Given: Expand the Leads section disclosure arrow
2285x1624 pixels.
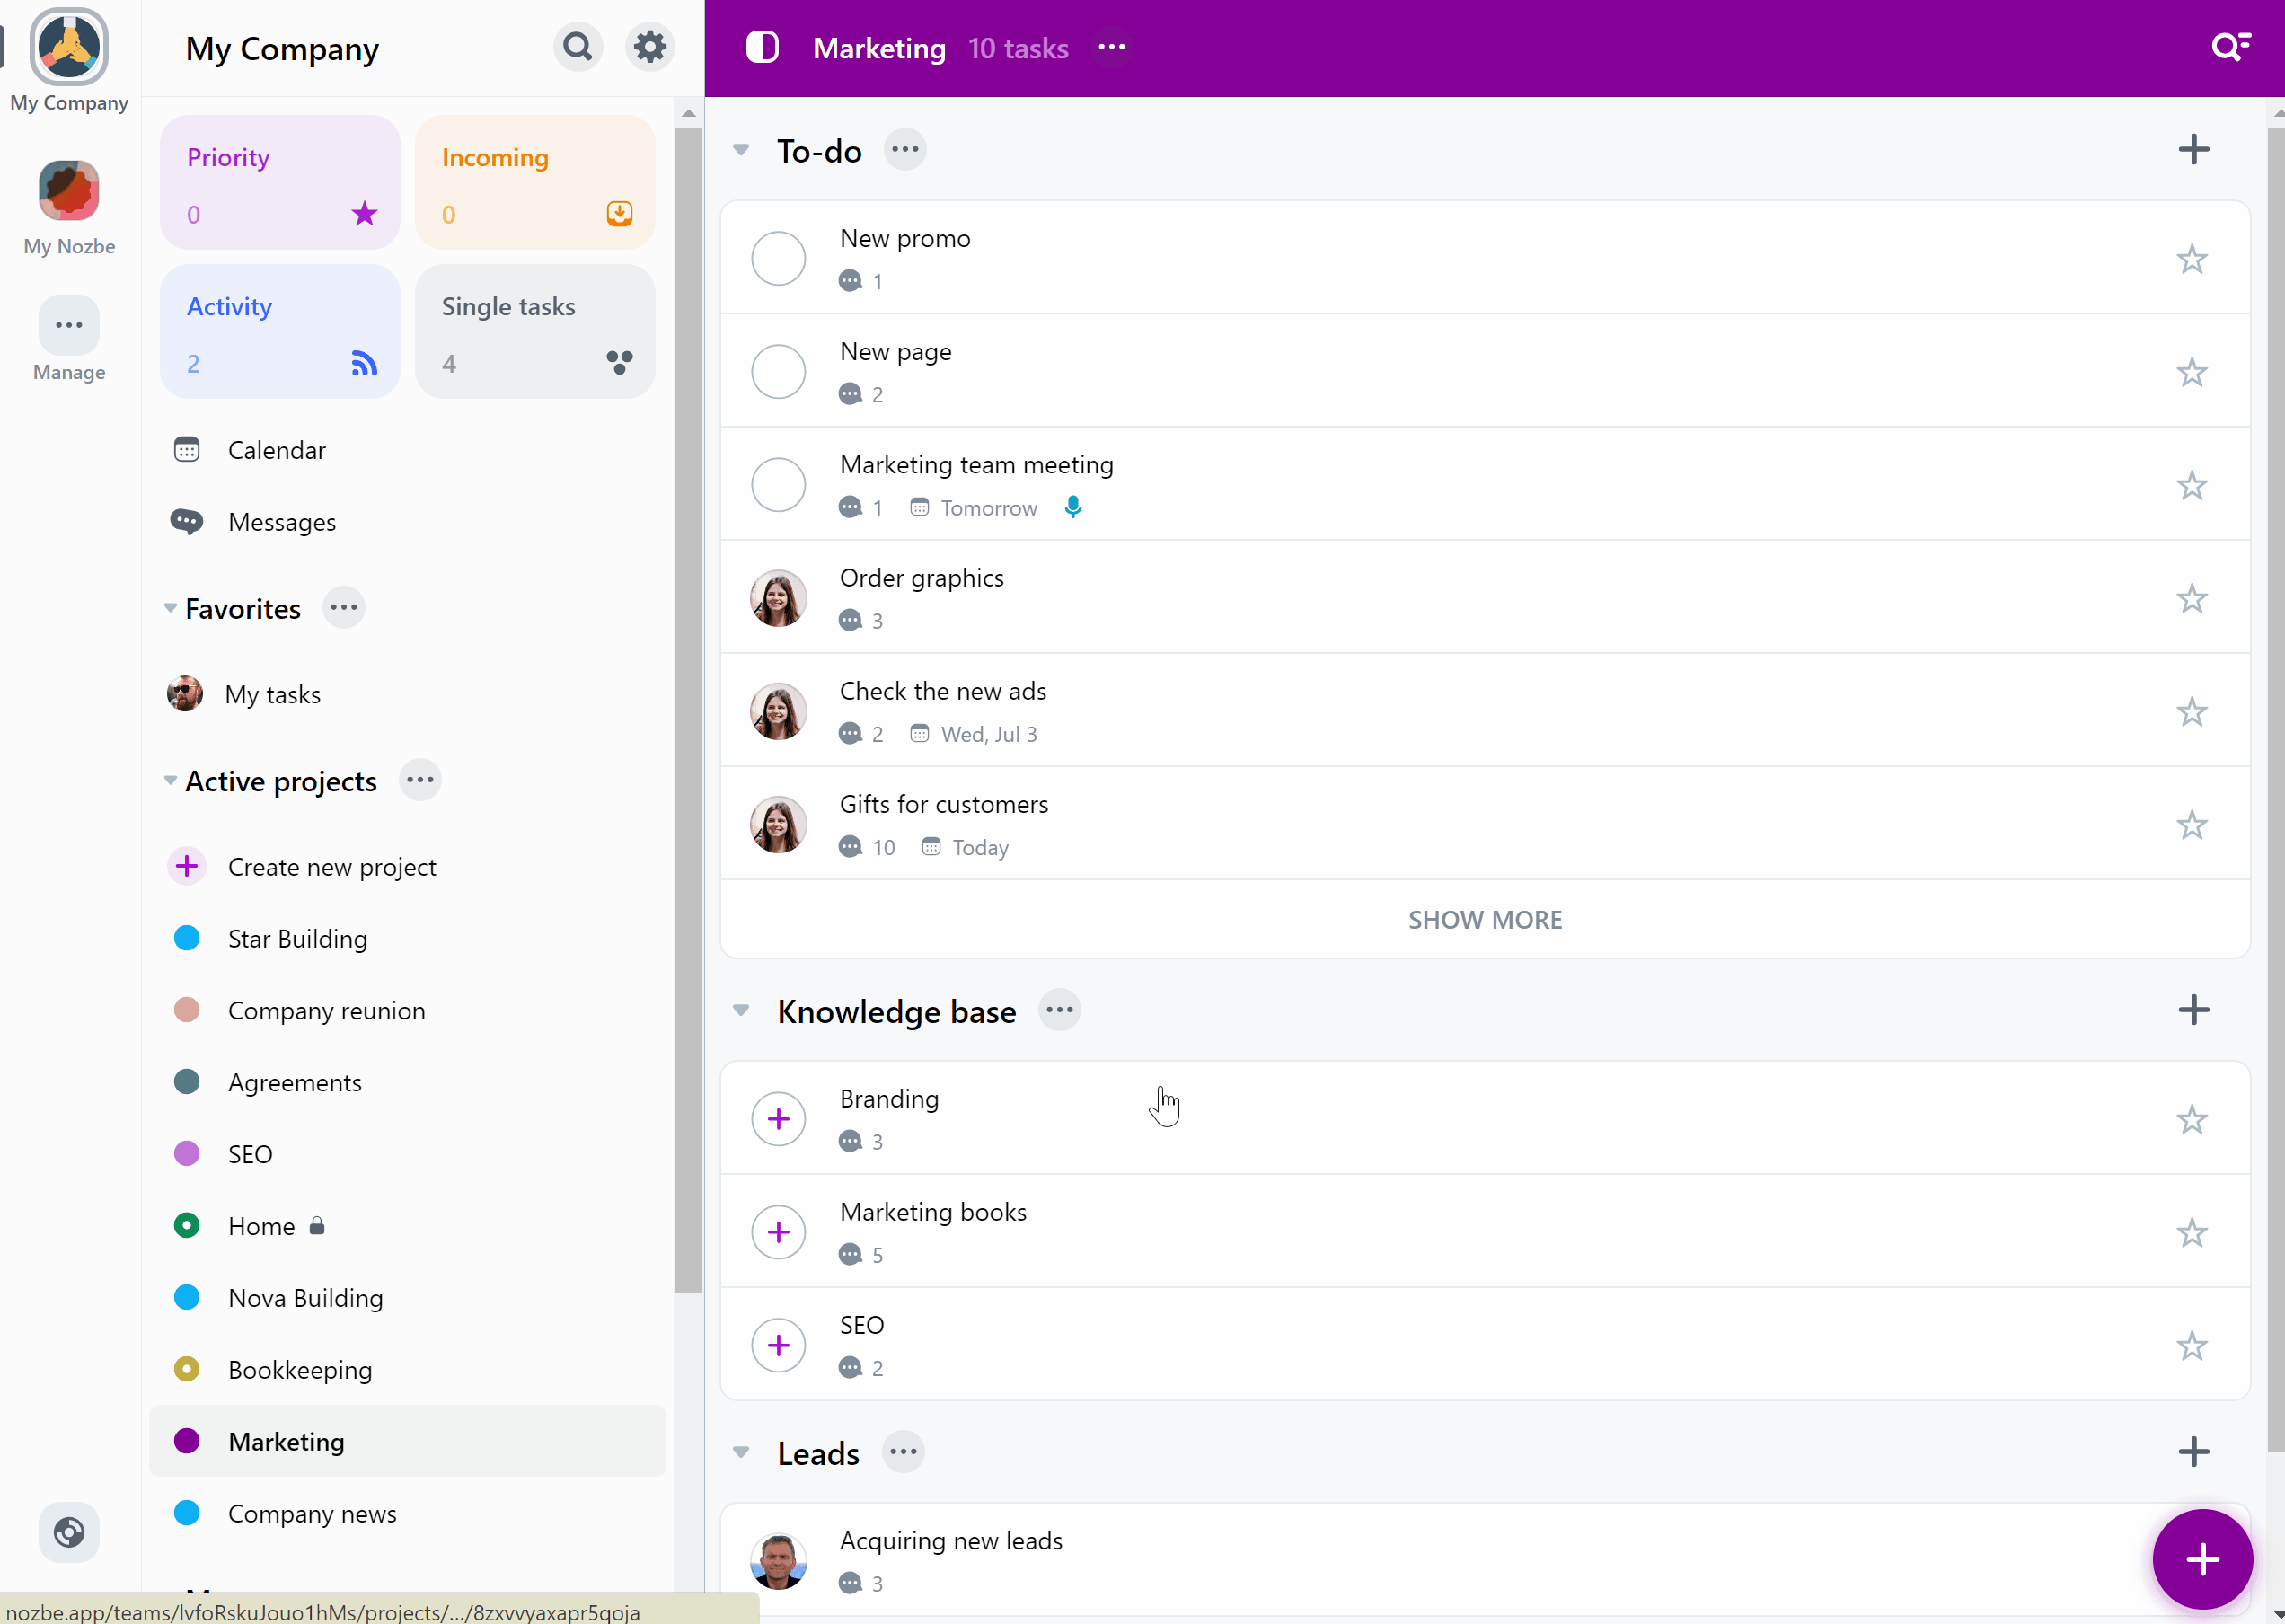Looking at the screenshot, I should [740, 1452].
